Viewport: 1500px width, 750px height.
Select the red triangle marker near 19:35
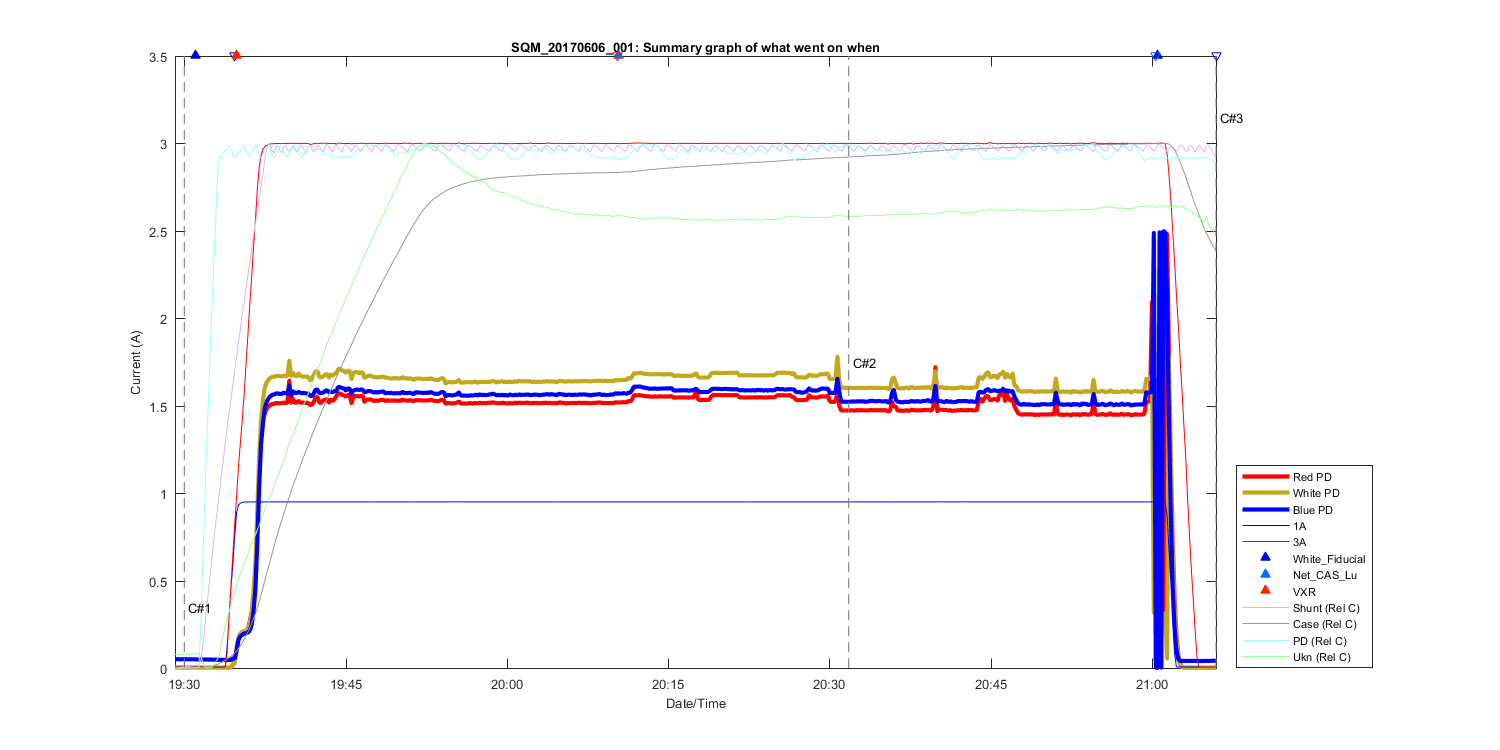(236, 55)
